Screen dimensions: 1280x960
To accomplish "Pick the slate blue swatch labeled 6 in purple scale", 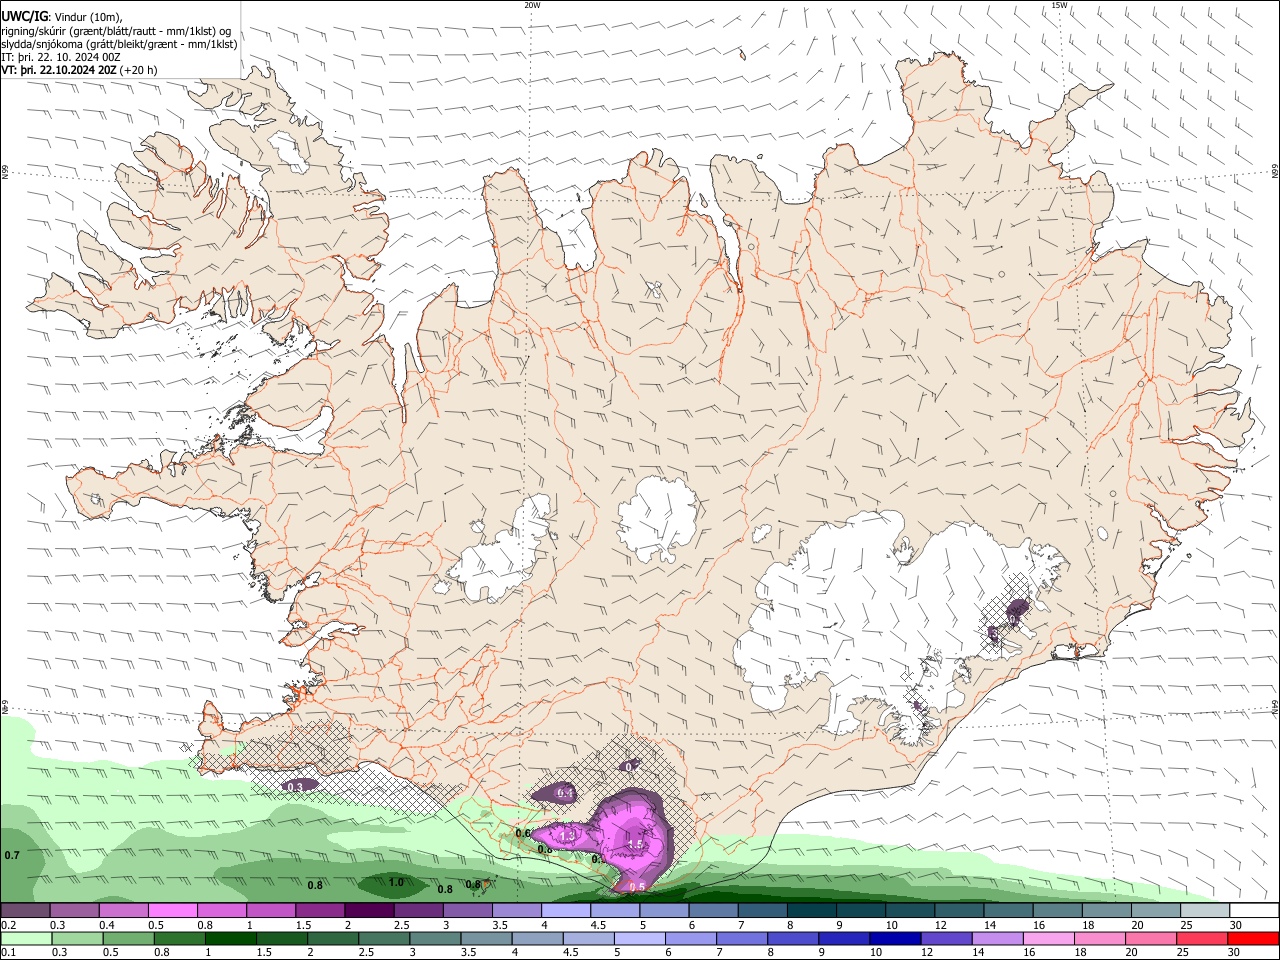I will tap(713, 911).
